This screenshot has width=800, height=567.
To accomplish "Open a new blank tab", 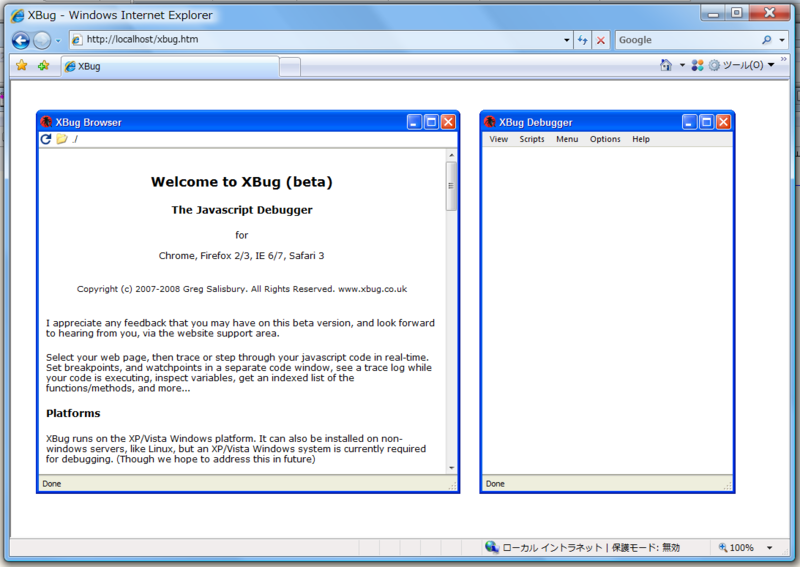I will pyautogui.click(x=290, y=67).
